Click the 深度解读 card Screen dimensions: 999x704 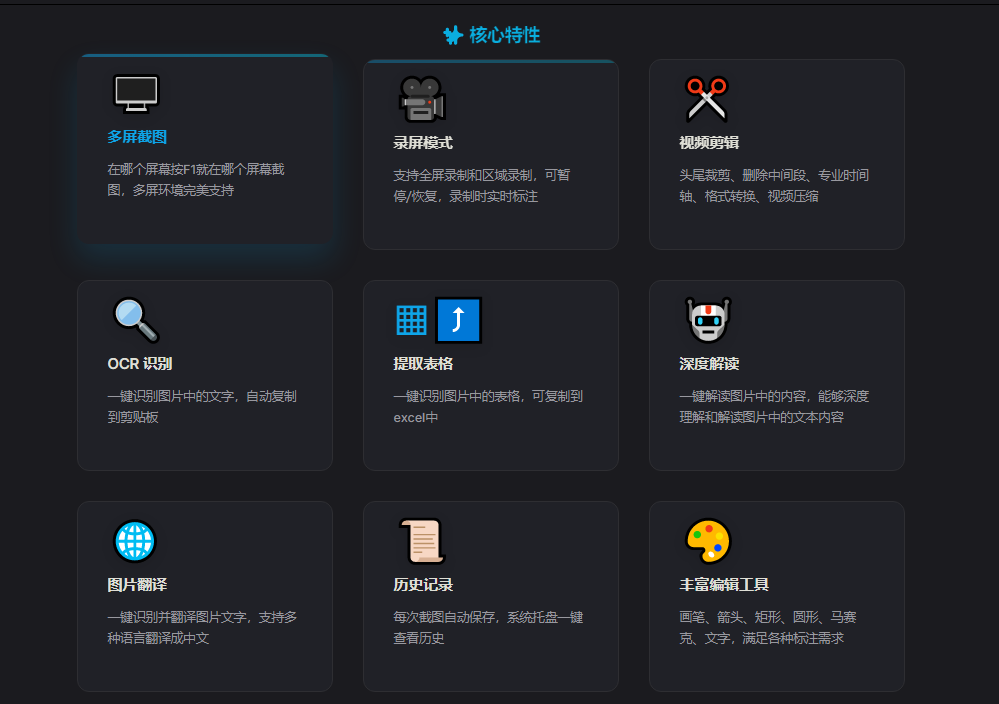tap(776, 375)
